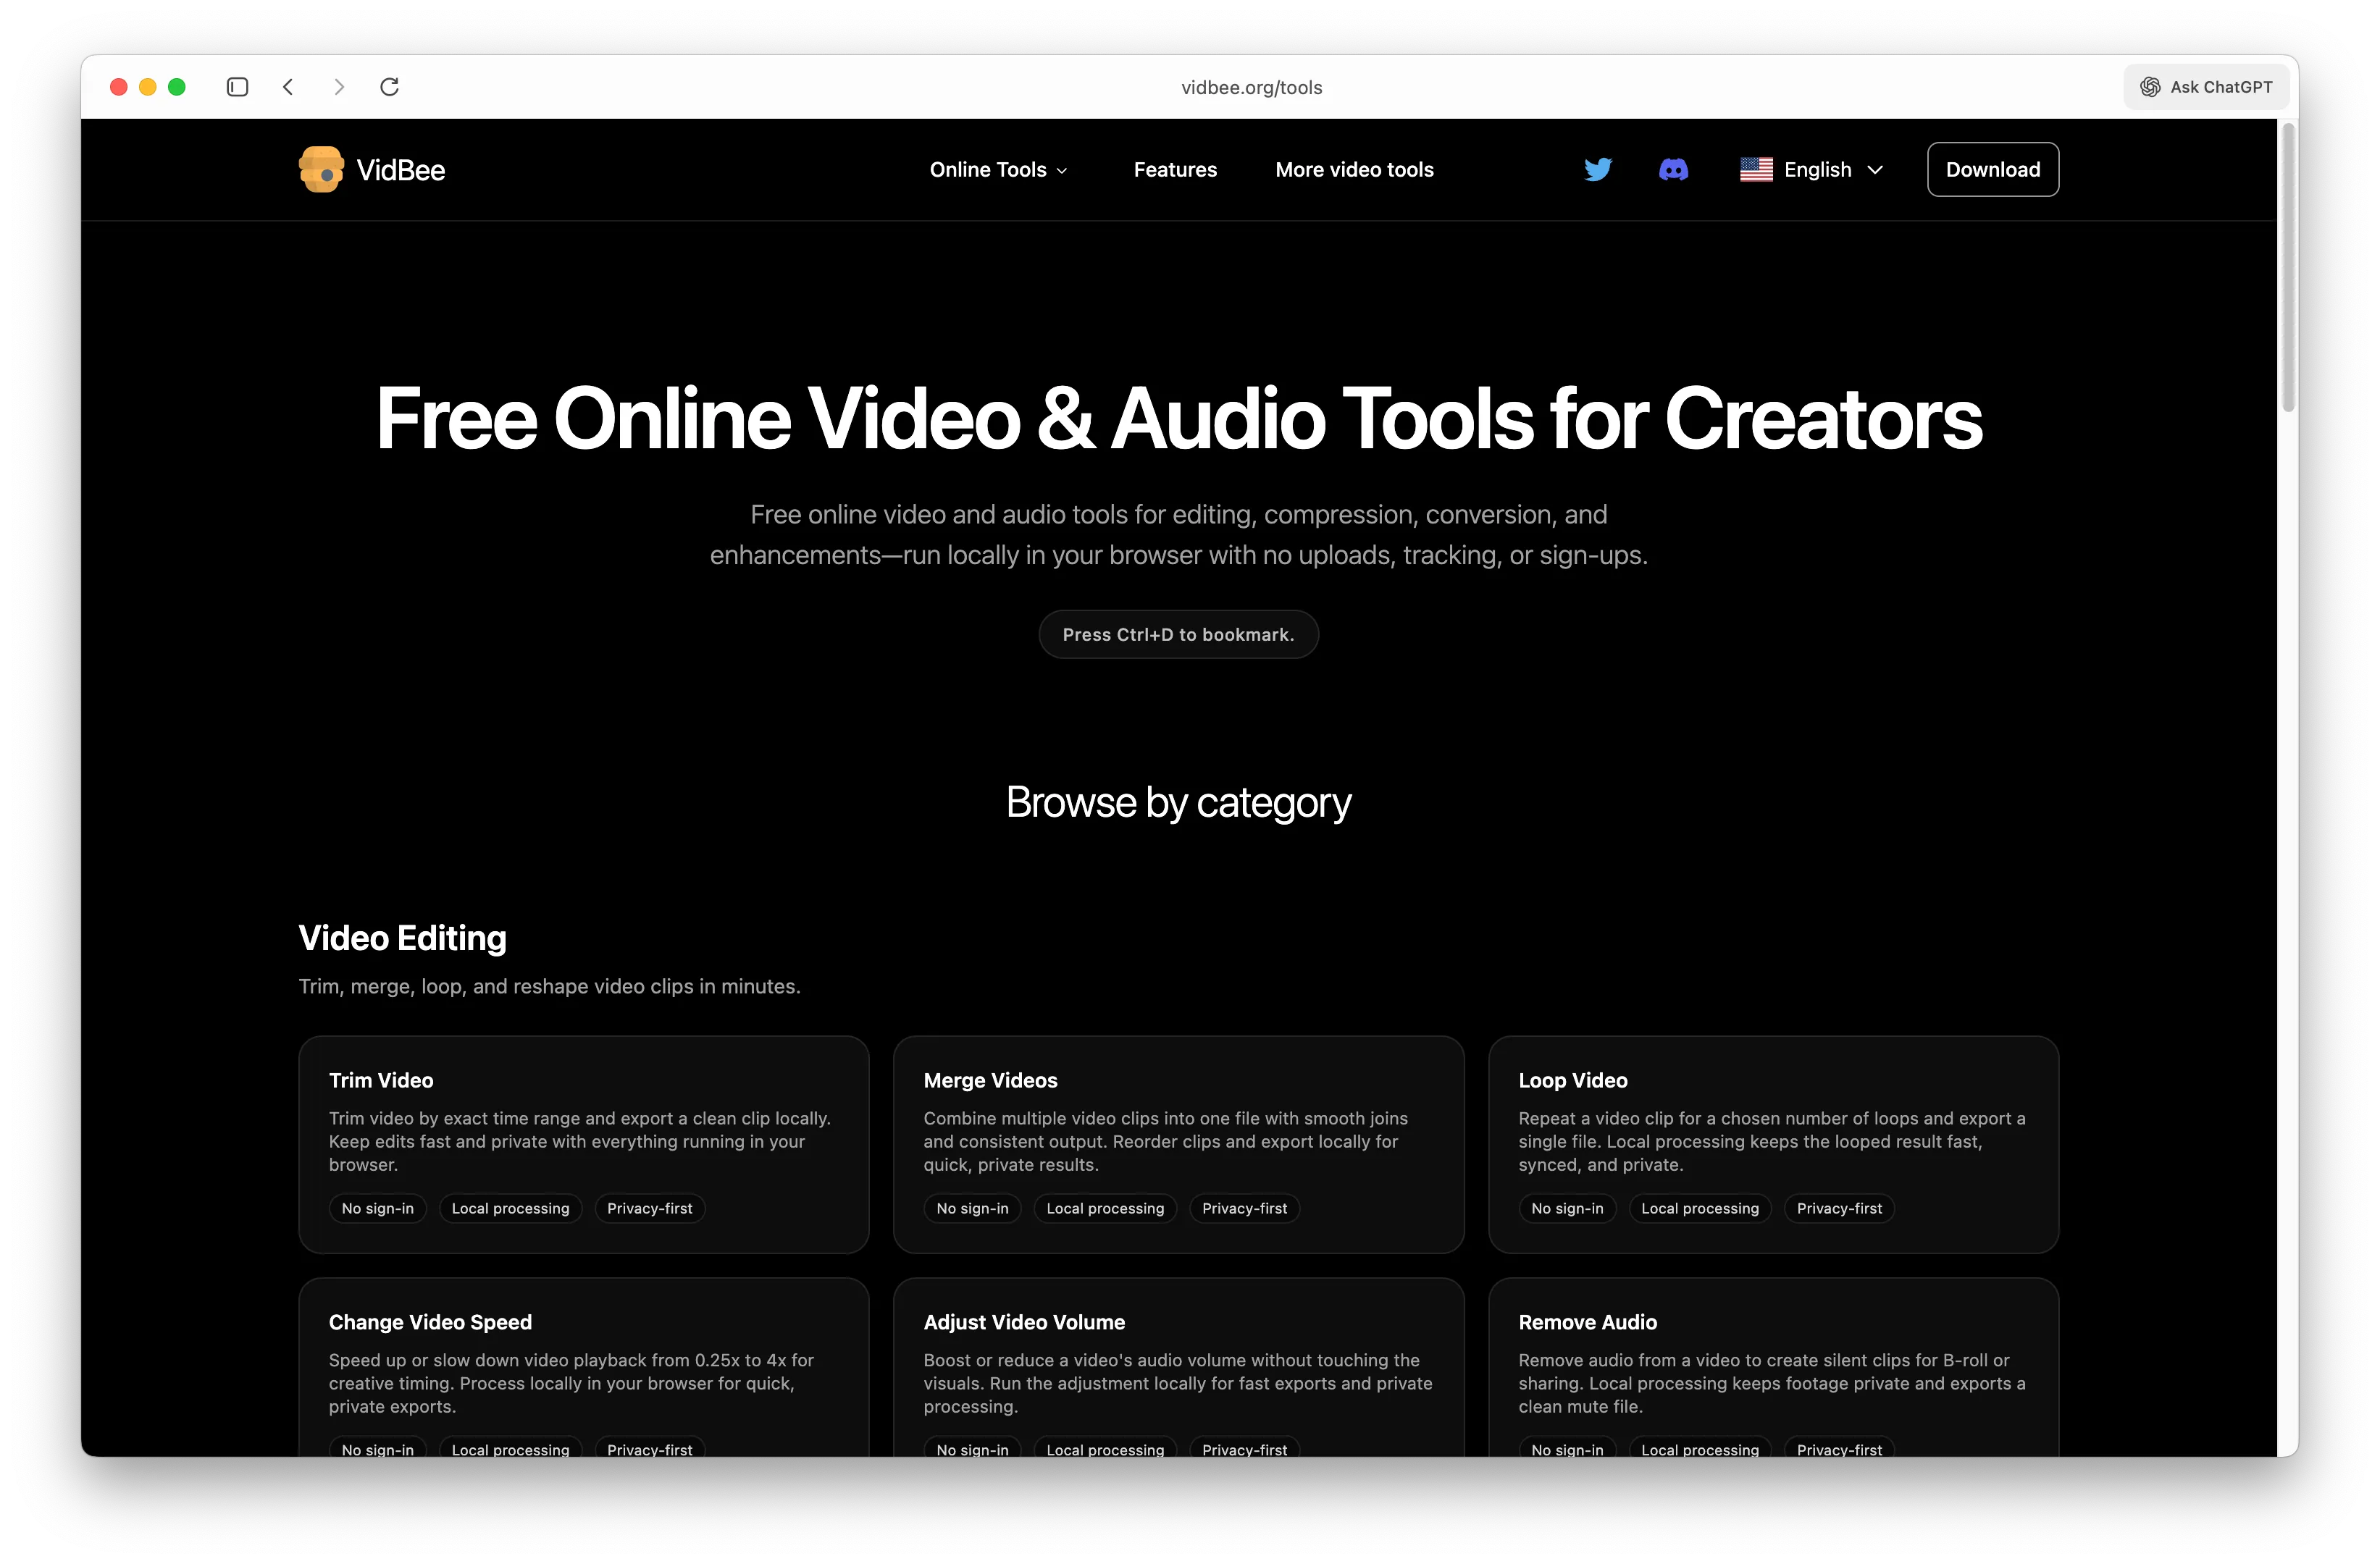2380x1564 pixels.
Task: Click the Ctrl+D bookmark button
Action: 1178,634
